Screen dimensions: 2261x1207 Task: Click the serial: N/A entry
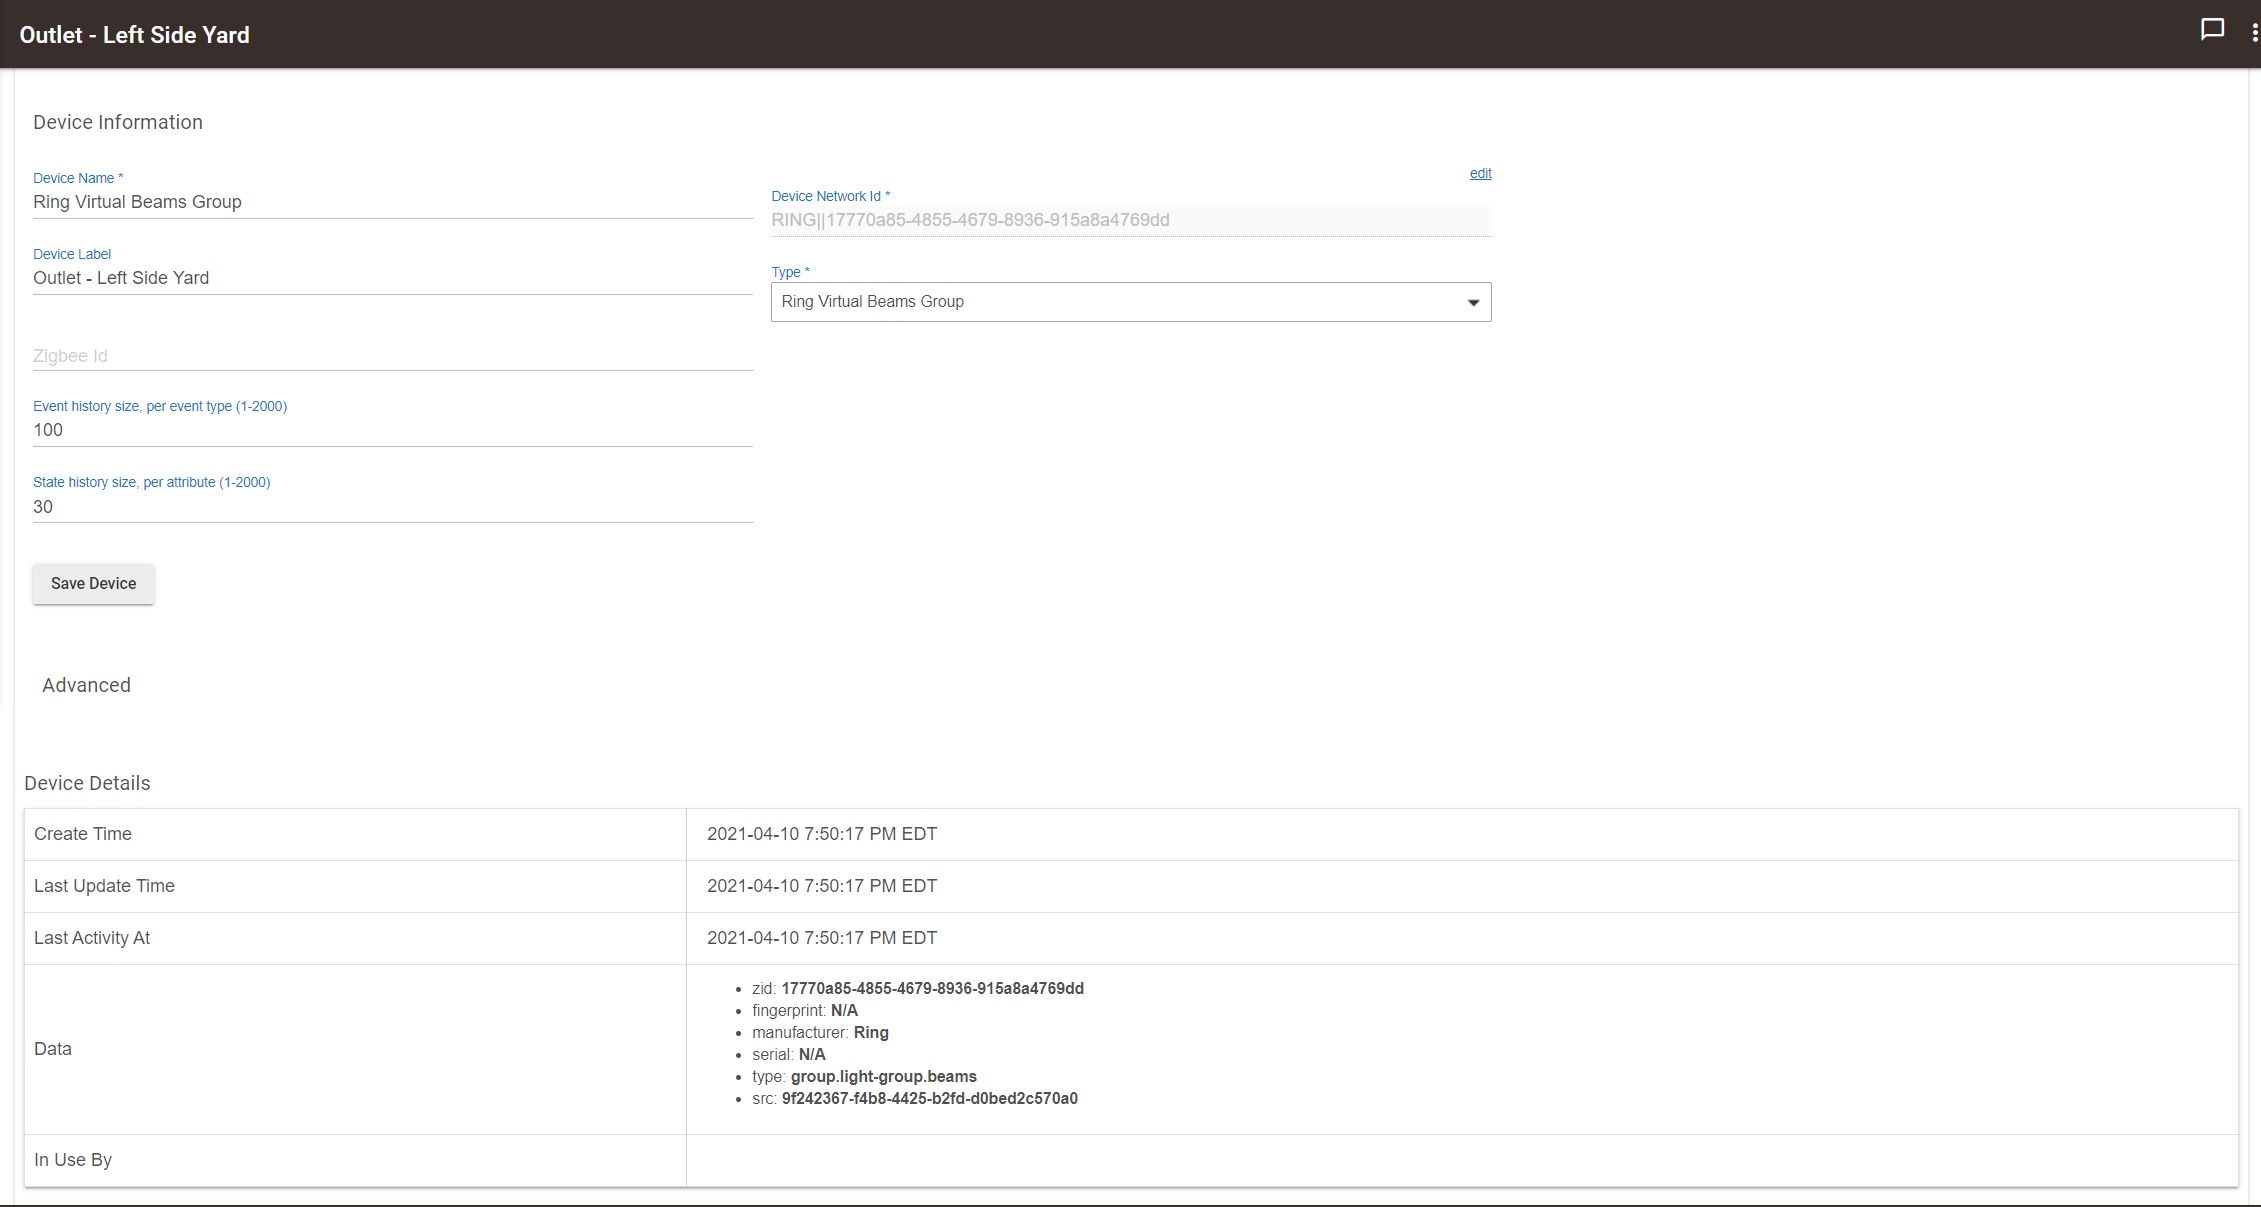click(789, 1054)
